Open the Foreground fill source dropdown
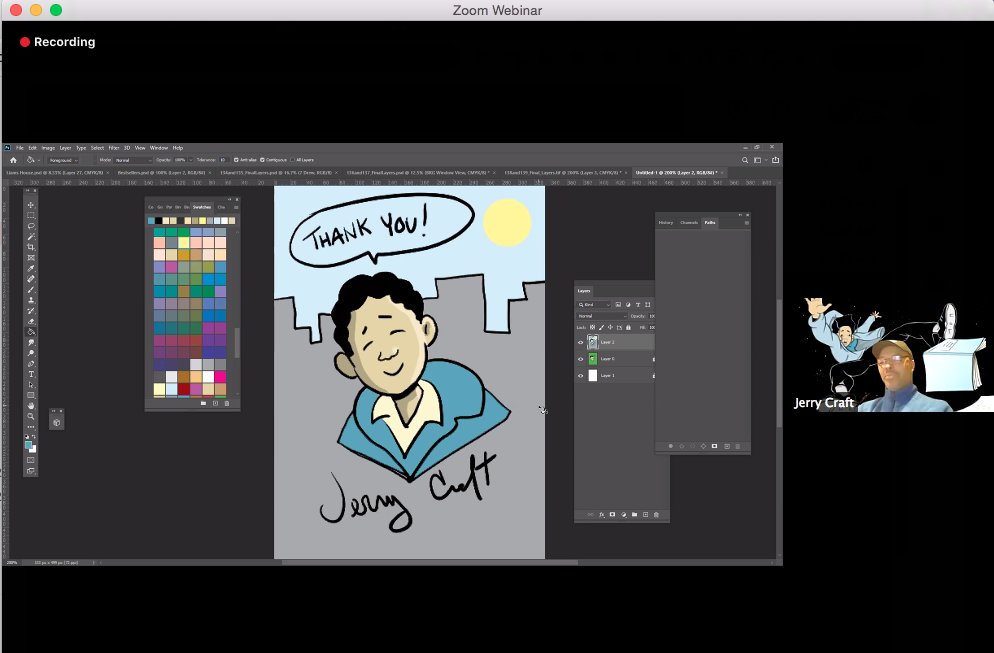The height and width of the screenshot is (653, 994). click(63, 160)
